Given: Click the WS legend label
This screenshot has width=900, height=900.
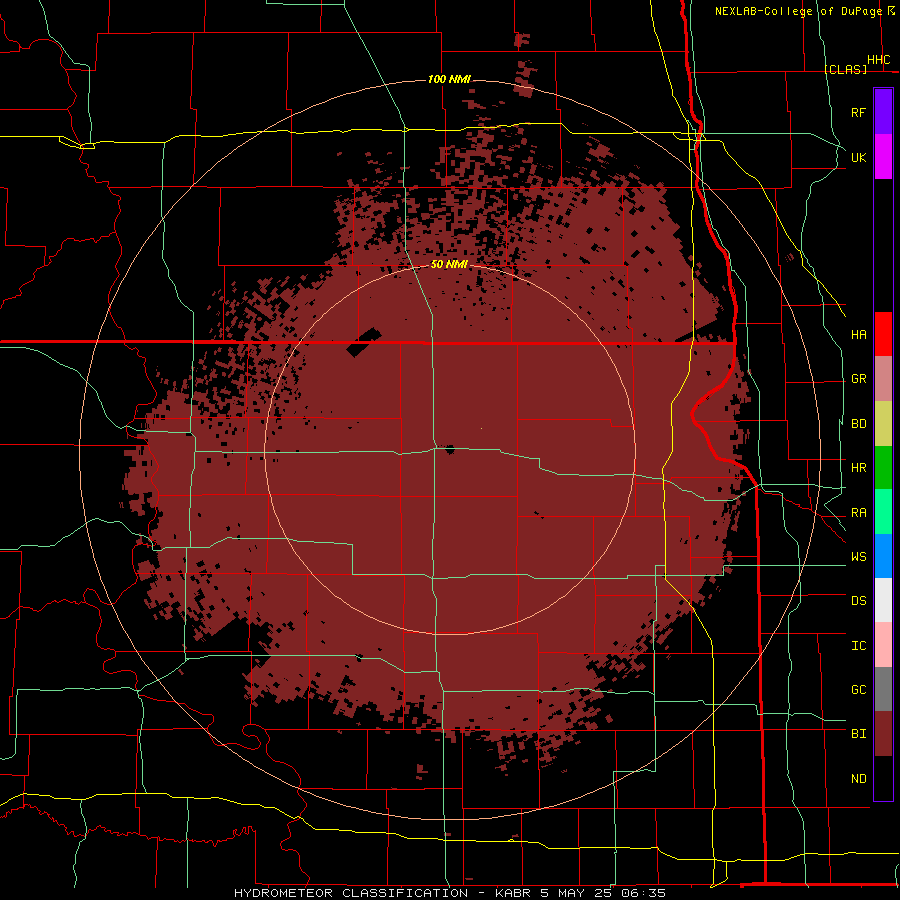Looking at the screenshot, I should tap(859, 557).
